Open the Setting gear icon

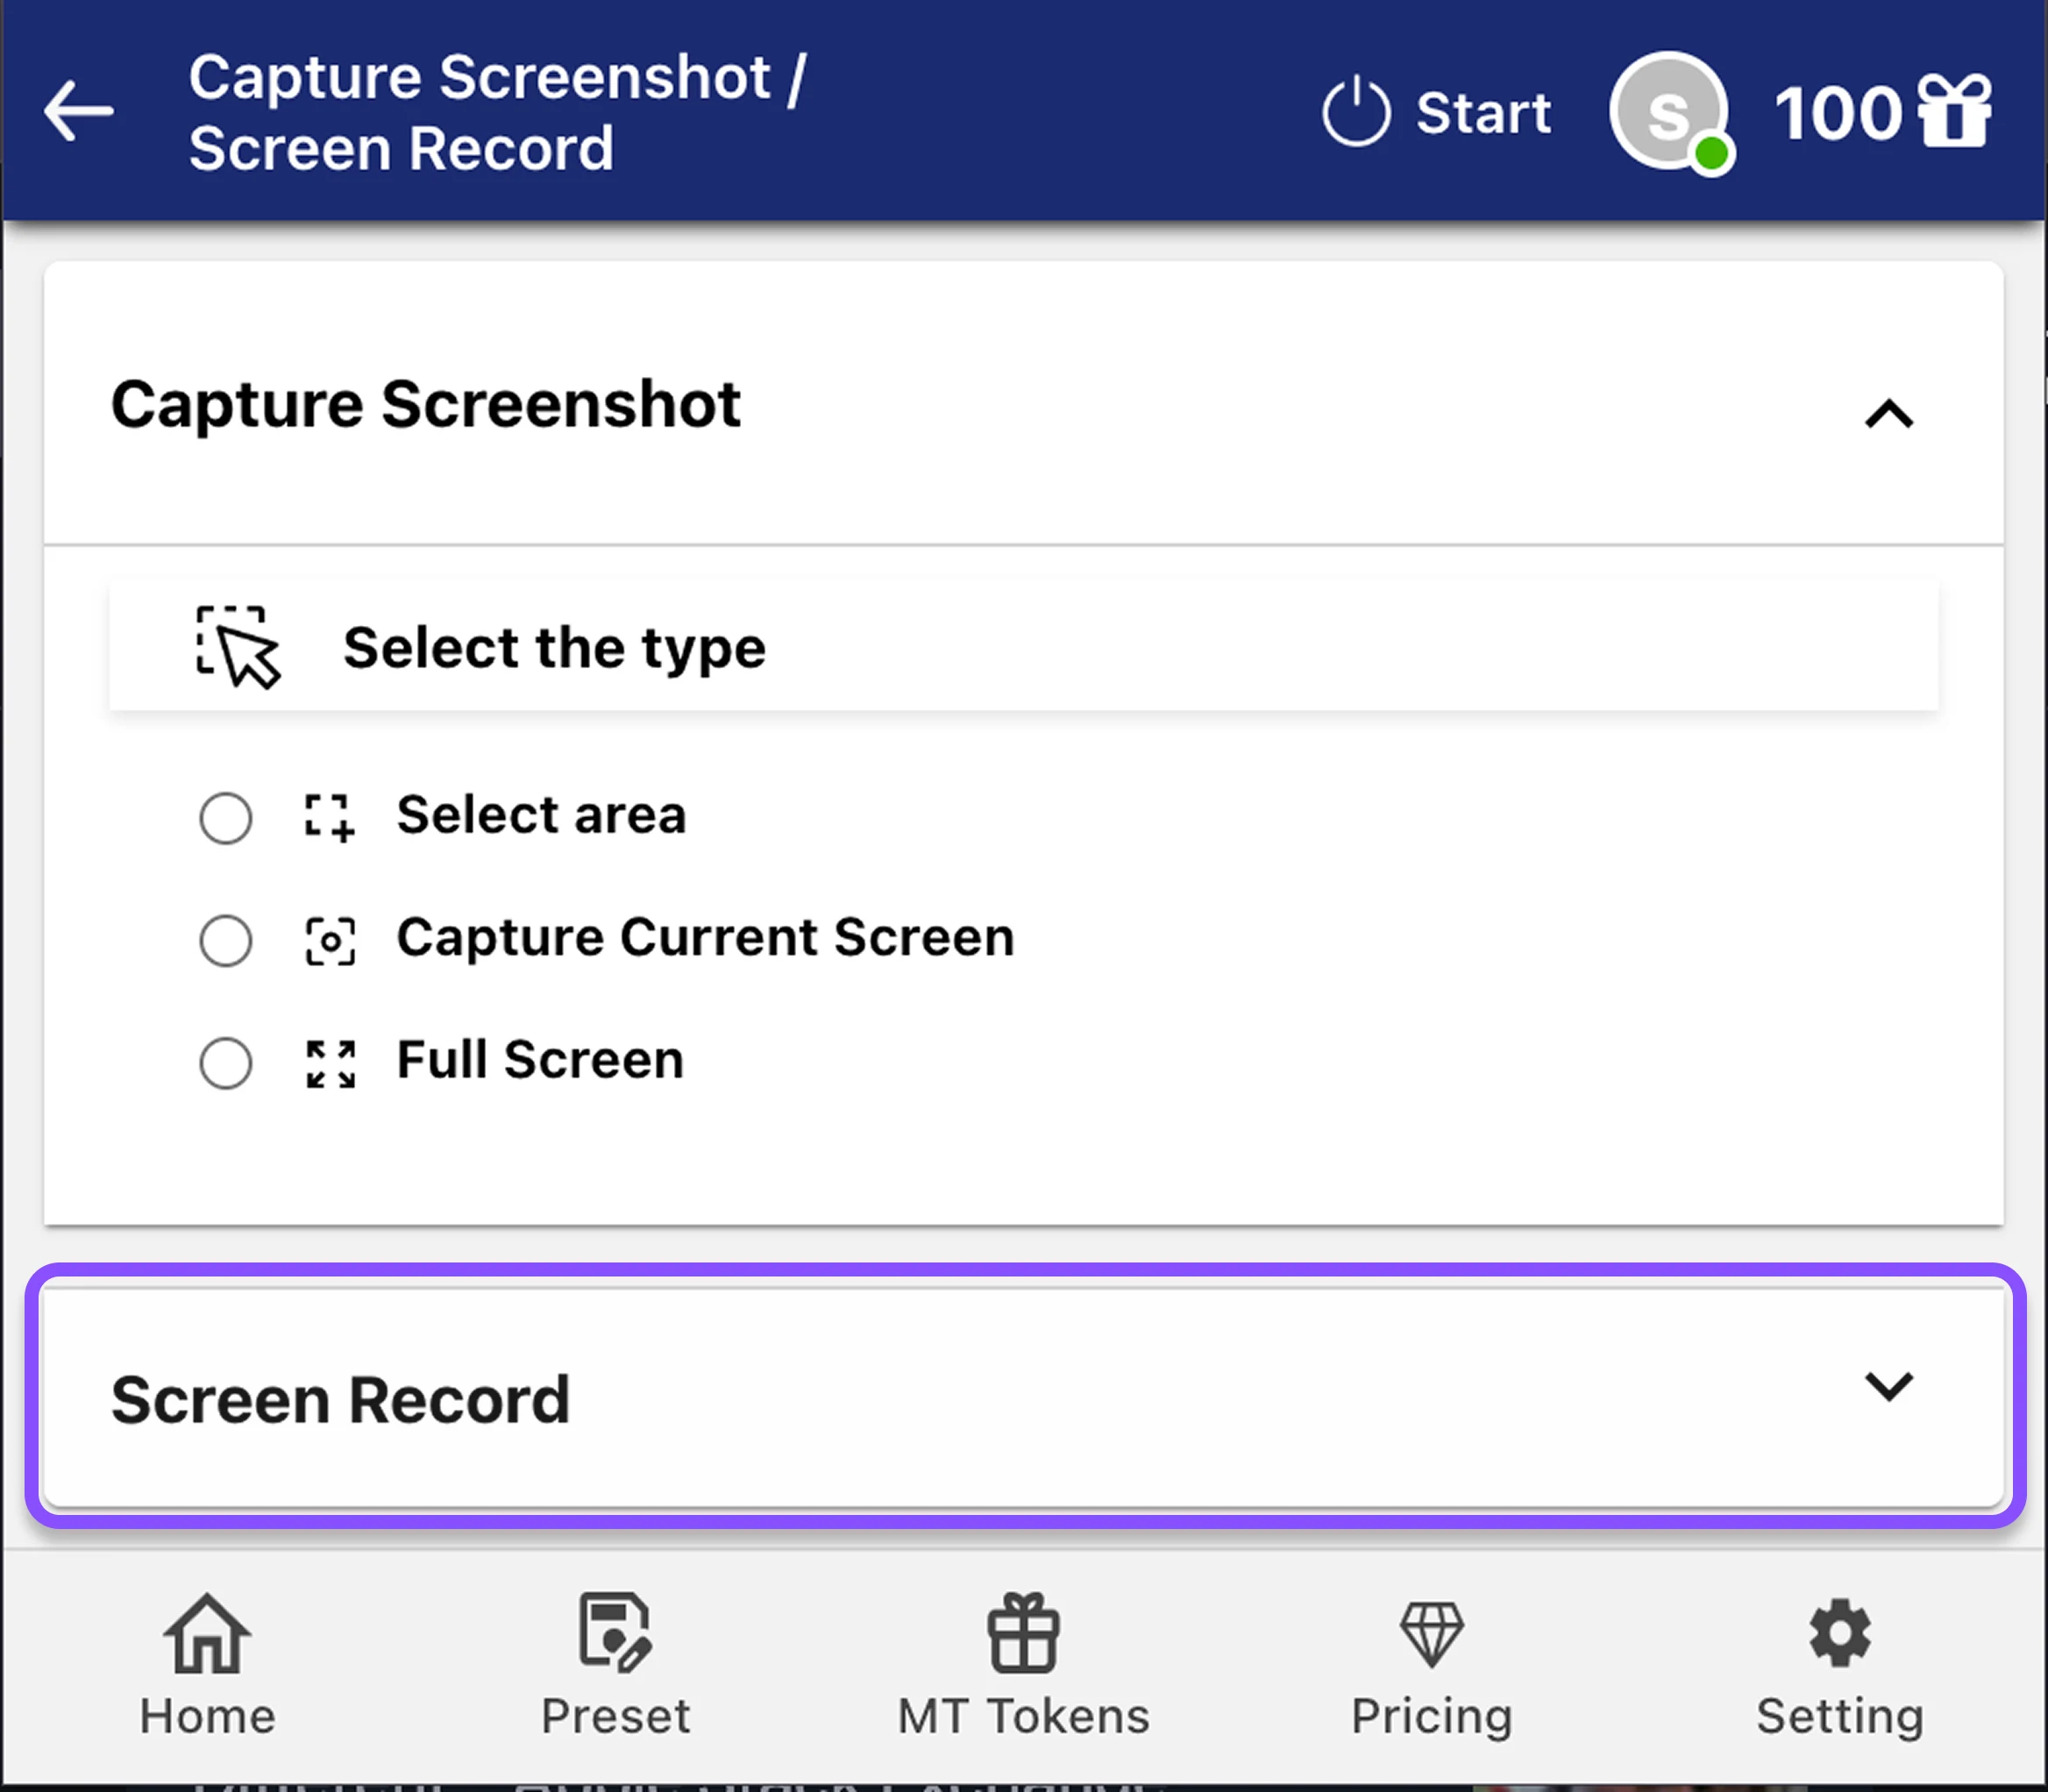coord(1839,1633)
